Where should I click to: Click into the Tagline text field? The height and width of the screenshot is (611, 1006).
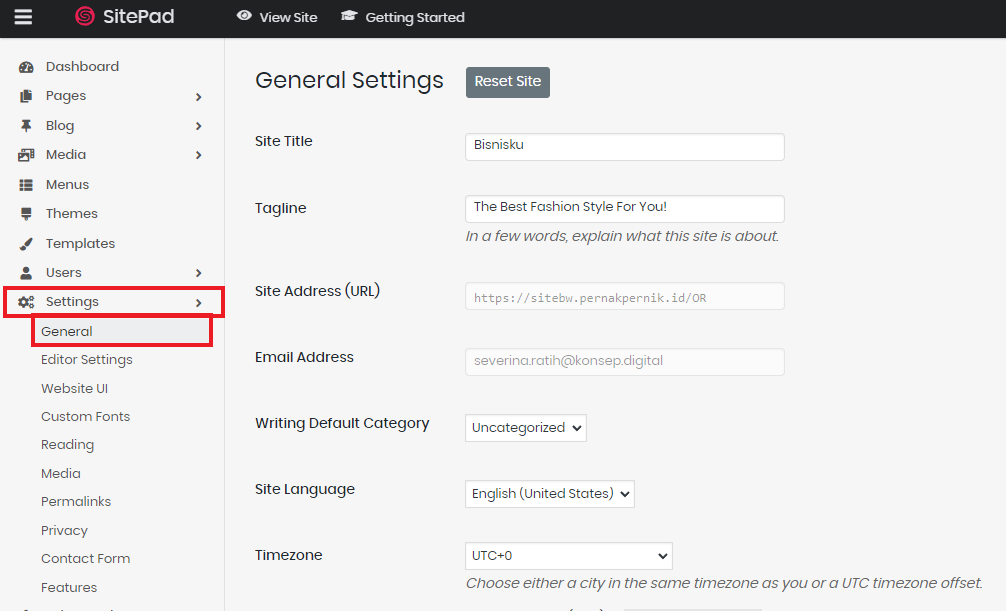coord(624,208)
